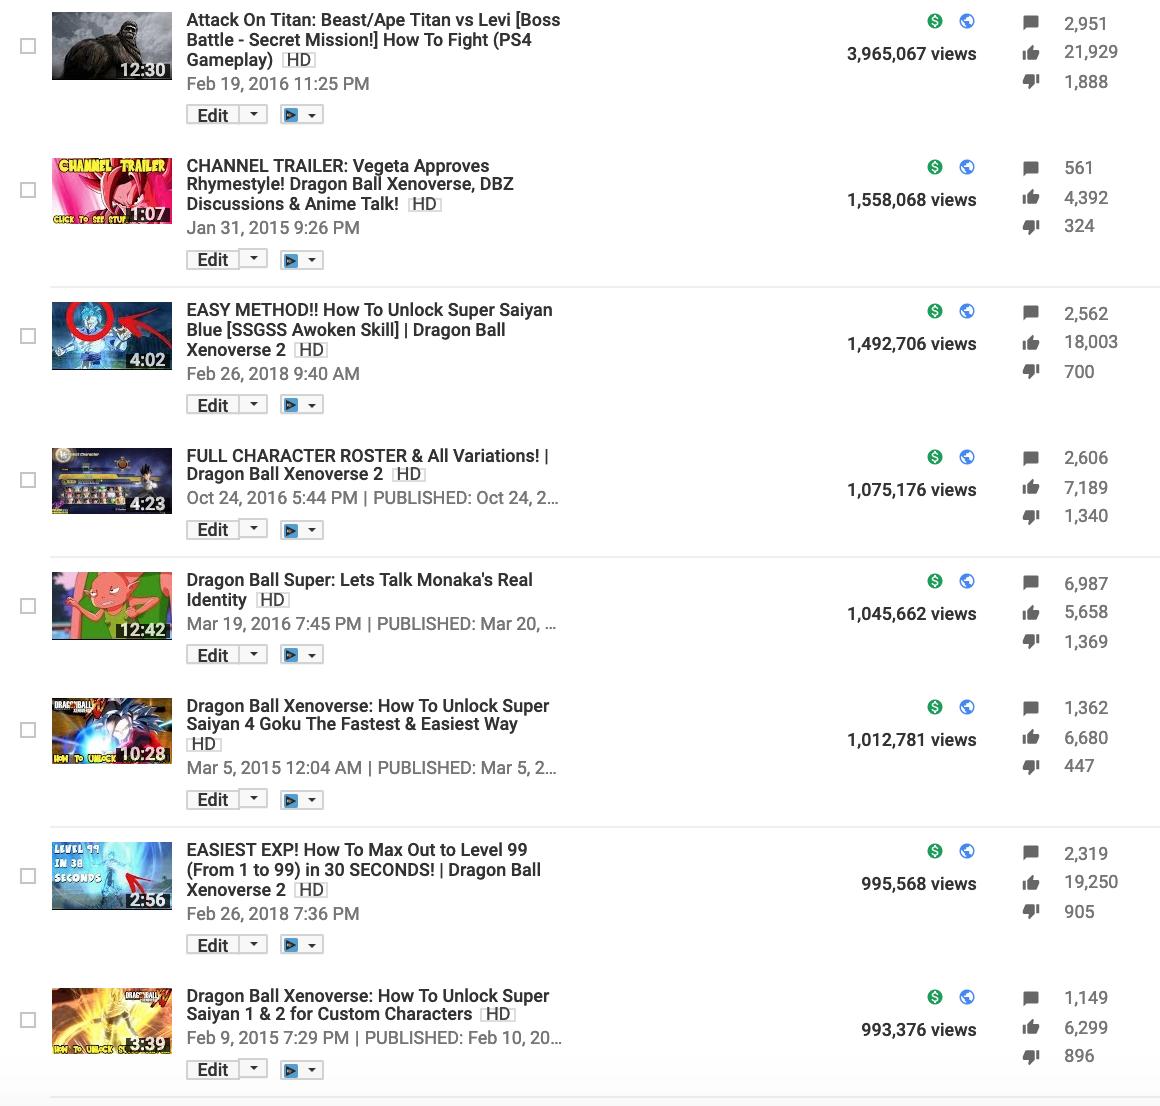The width and height of the screenshot is (1160, 1106).
Task: Click globe icon for FULL CHARACTER ROSTER video
Action: (967, 456)
